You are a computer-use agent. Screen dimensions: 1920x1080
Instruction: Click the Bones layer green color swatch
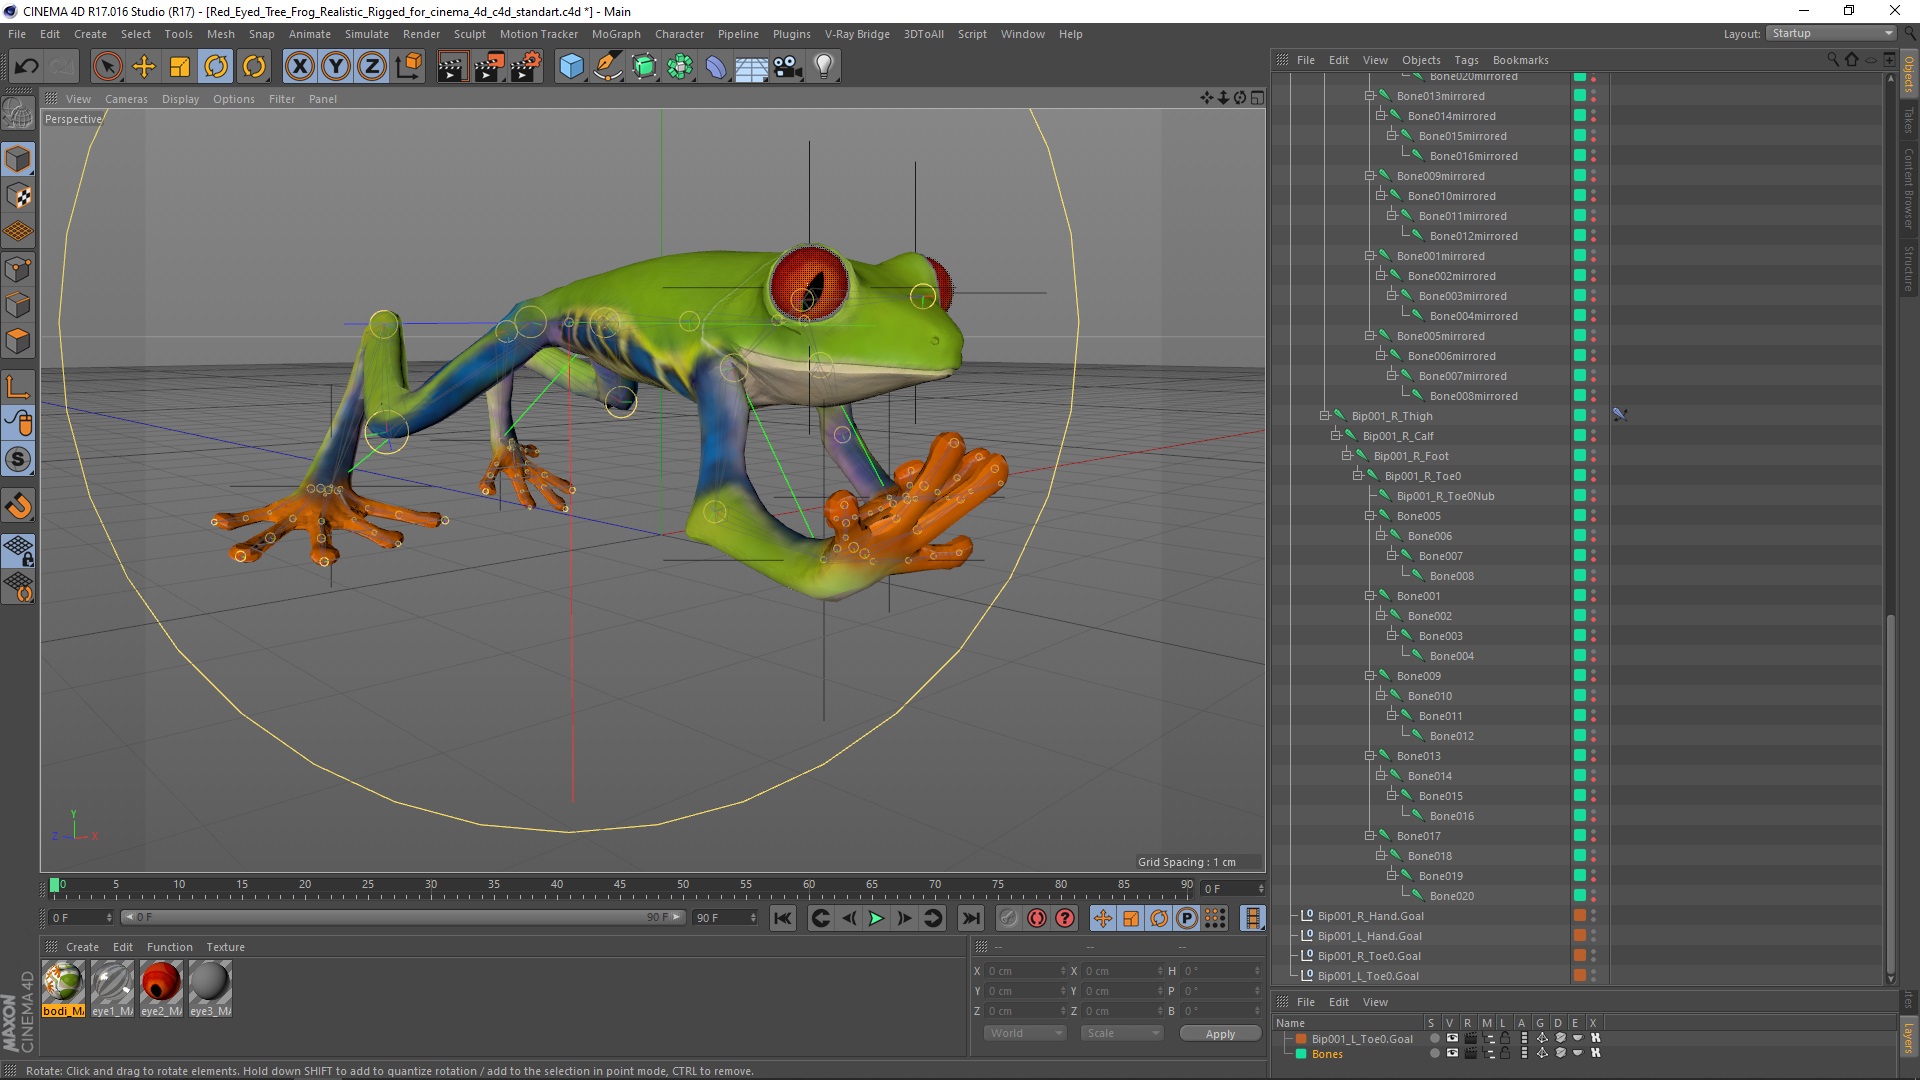click(1301, 1054)
